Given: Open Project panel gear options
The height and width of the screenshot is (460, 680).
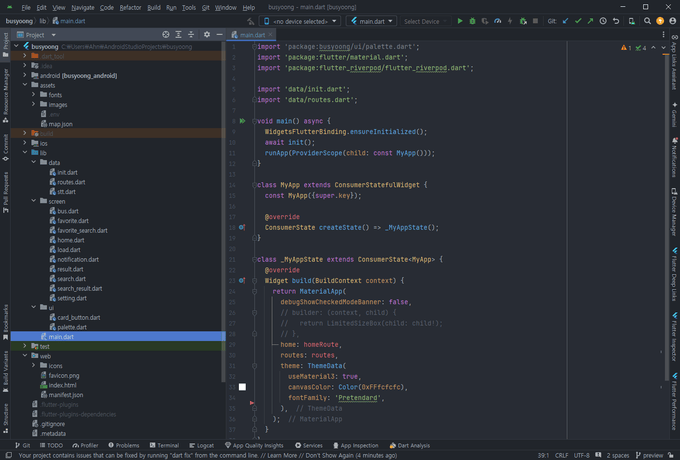Looking at the screenshot, I should point(207,35).
